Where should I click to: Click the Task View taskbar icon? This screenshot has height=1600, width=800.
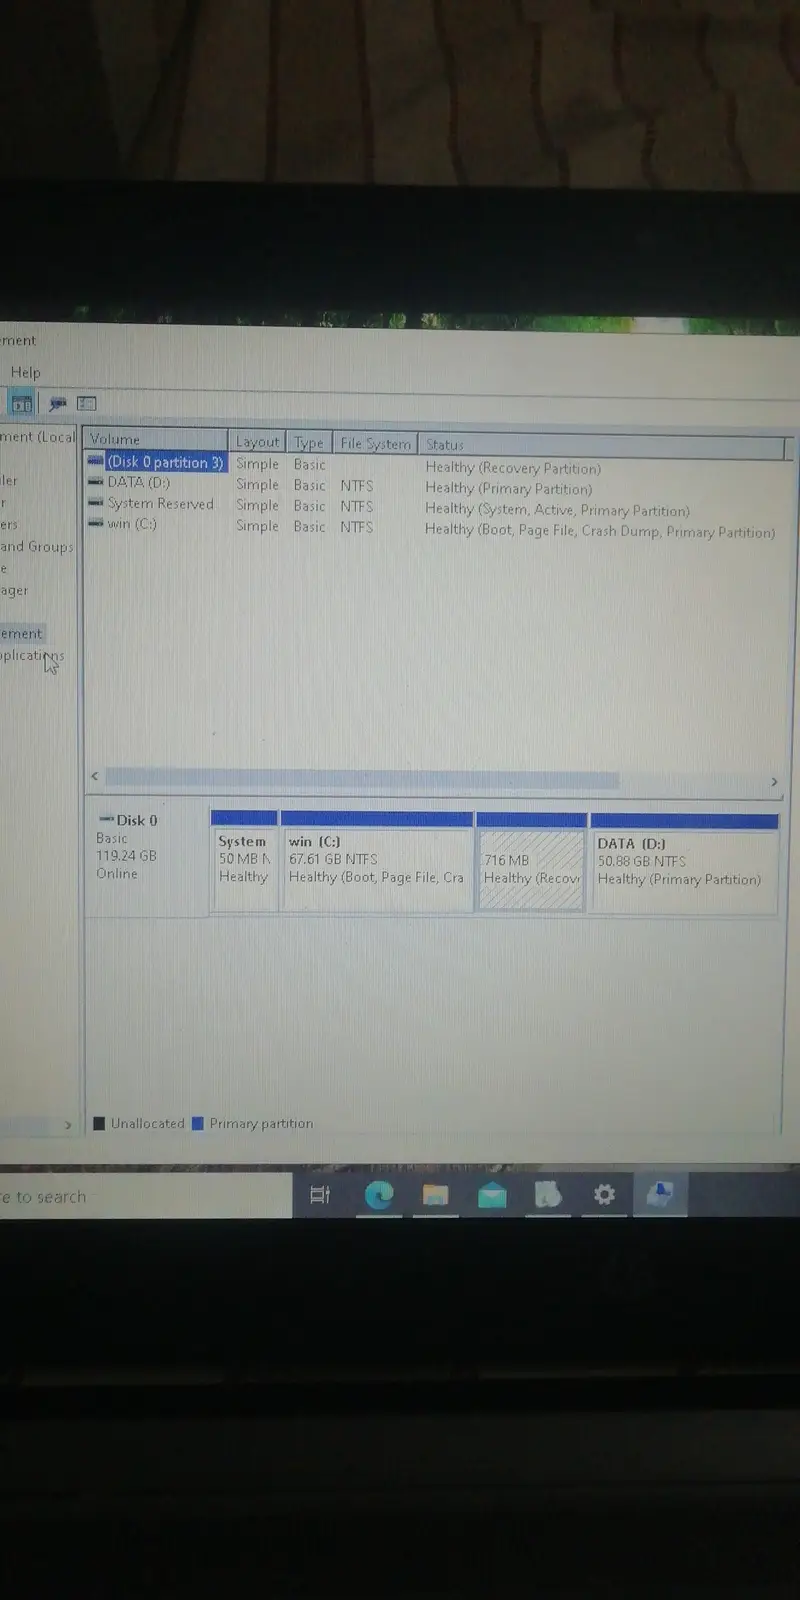320,1195
